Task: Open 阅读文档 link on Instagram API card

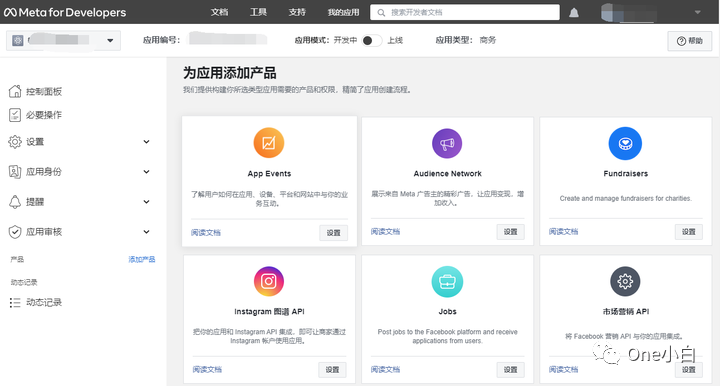Action: (x=207, y=369)
